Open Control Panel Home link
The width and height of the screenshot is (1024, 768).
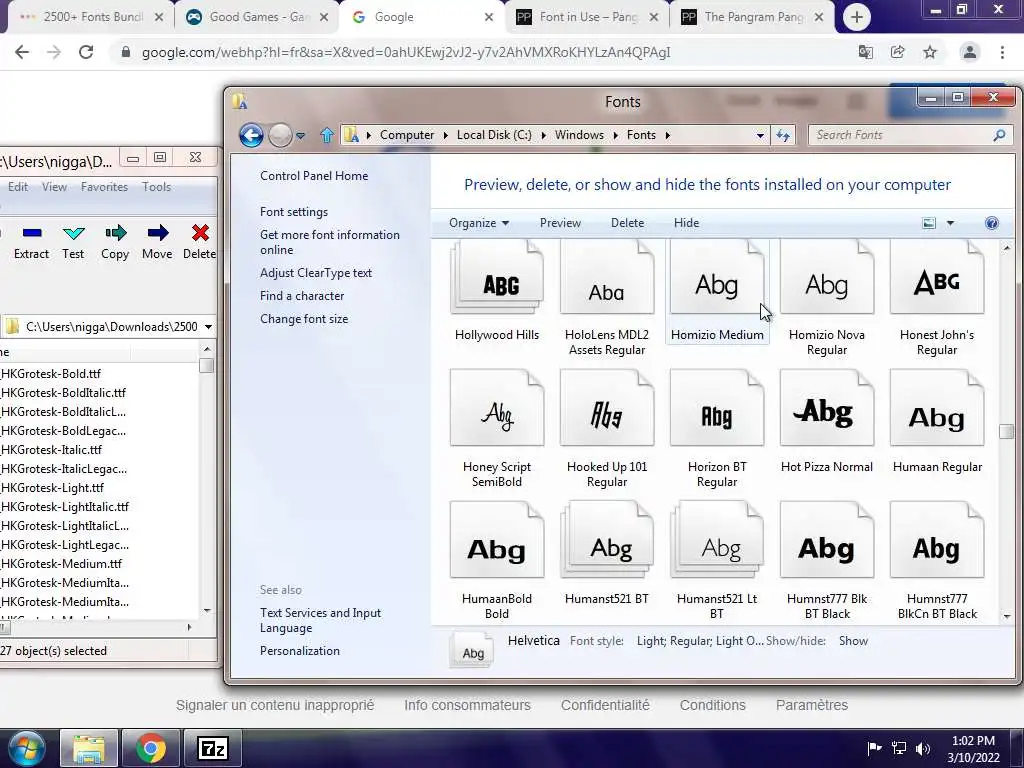313,176
